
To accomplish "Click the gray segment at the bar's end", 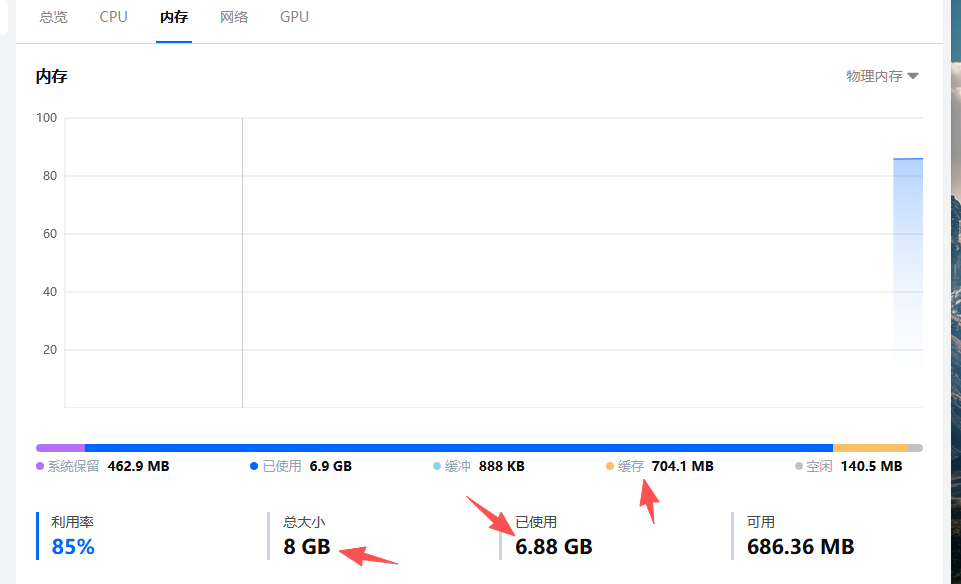I will click(x=915, y=448).
